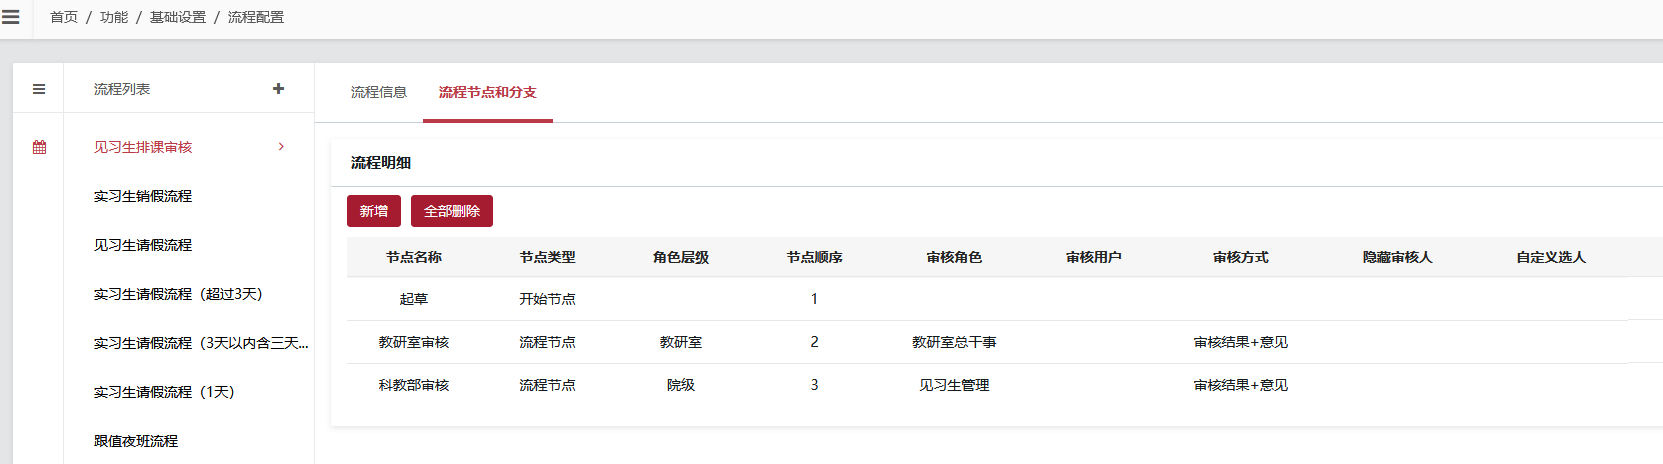Select 见习生请假流程 in the flow list
The image size is (1663, 464).
pyautogui.click(x=143, y=245)
